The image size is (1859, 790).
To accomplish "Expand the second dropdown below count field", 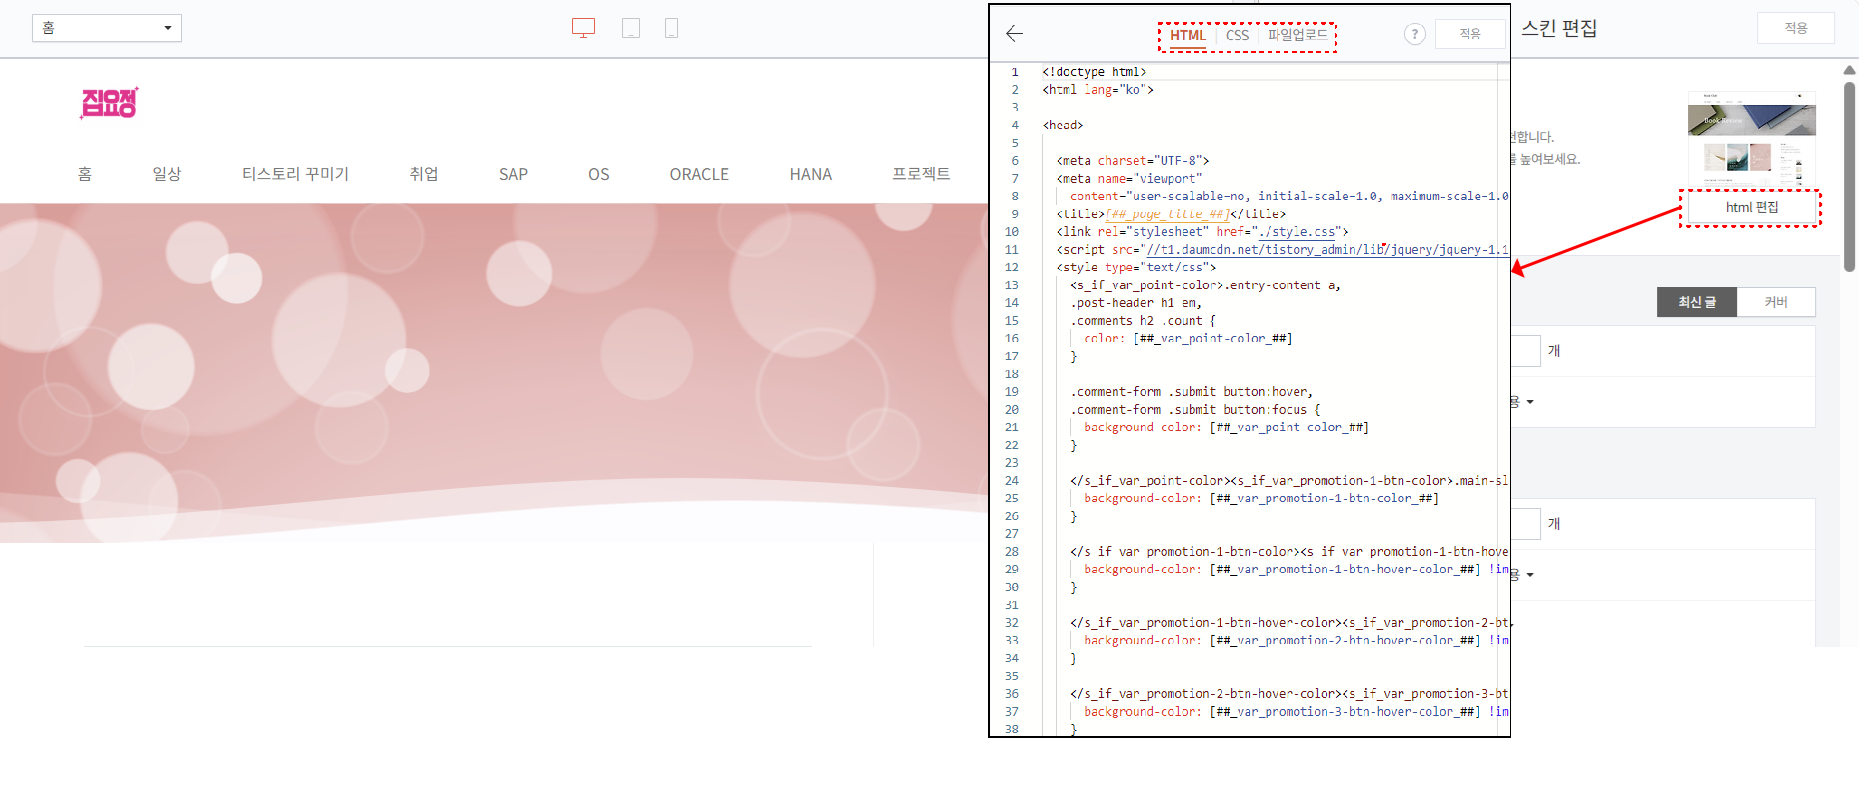I will (x=1522, y=575).
